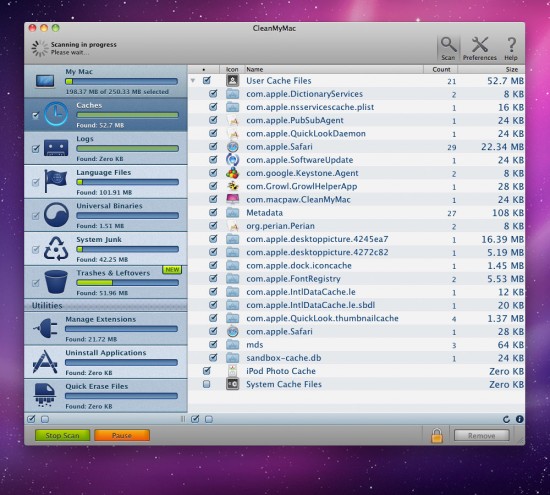Open Preferences via the tools icon

479,45
